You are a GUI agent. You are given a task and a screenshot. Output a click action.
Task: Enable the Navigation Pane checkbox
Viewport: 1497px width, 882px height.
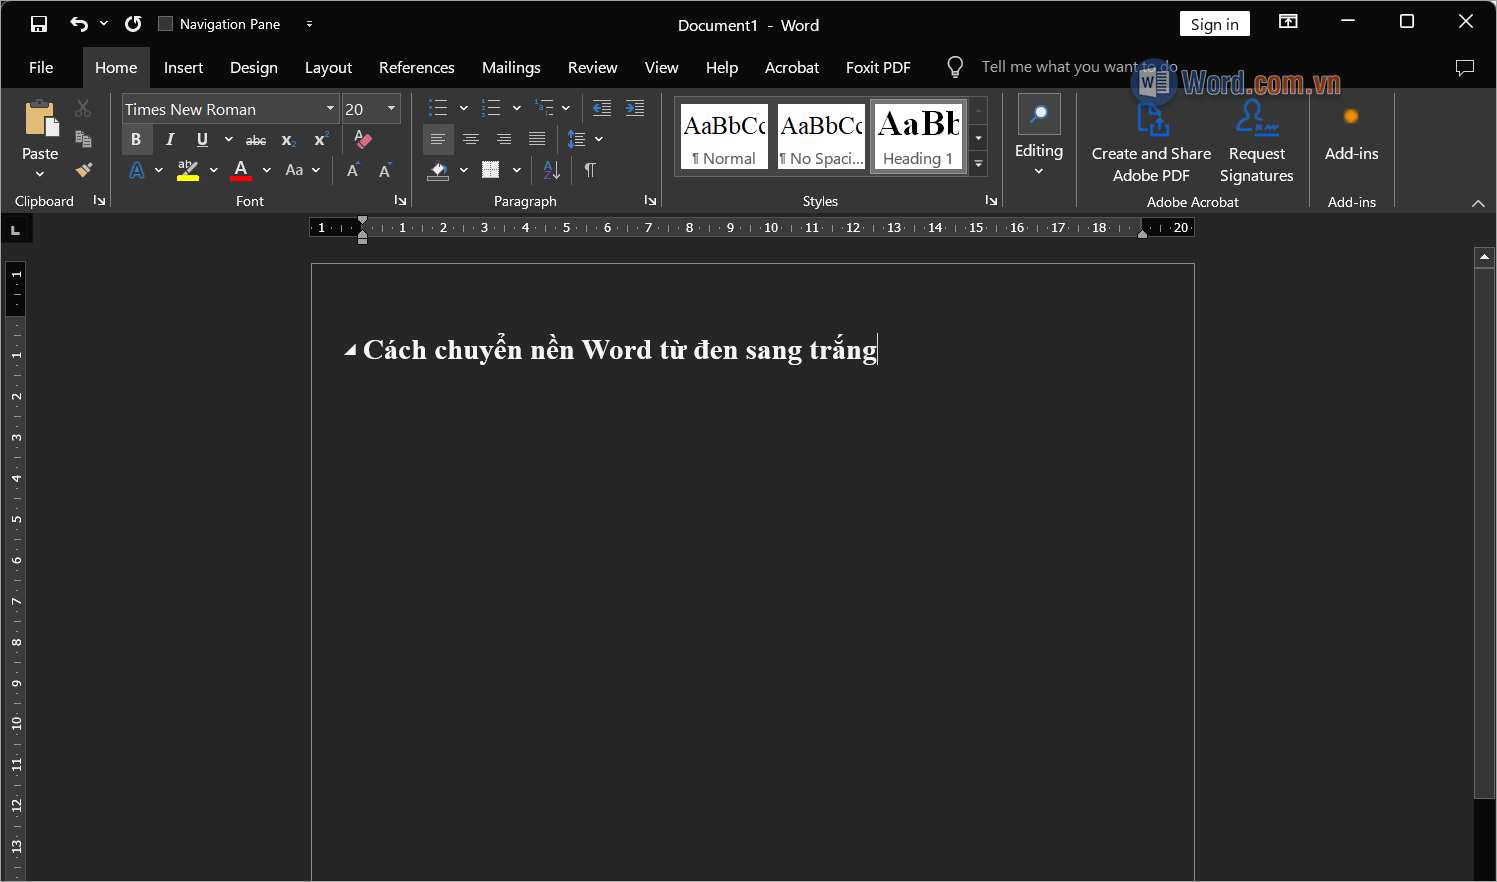166,24
